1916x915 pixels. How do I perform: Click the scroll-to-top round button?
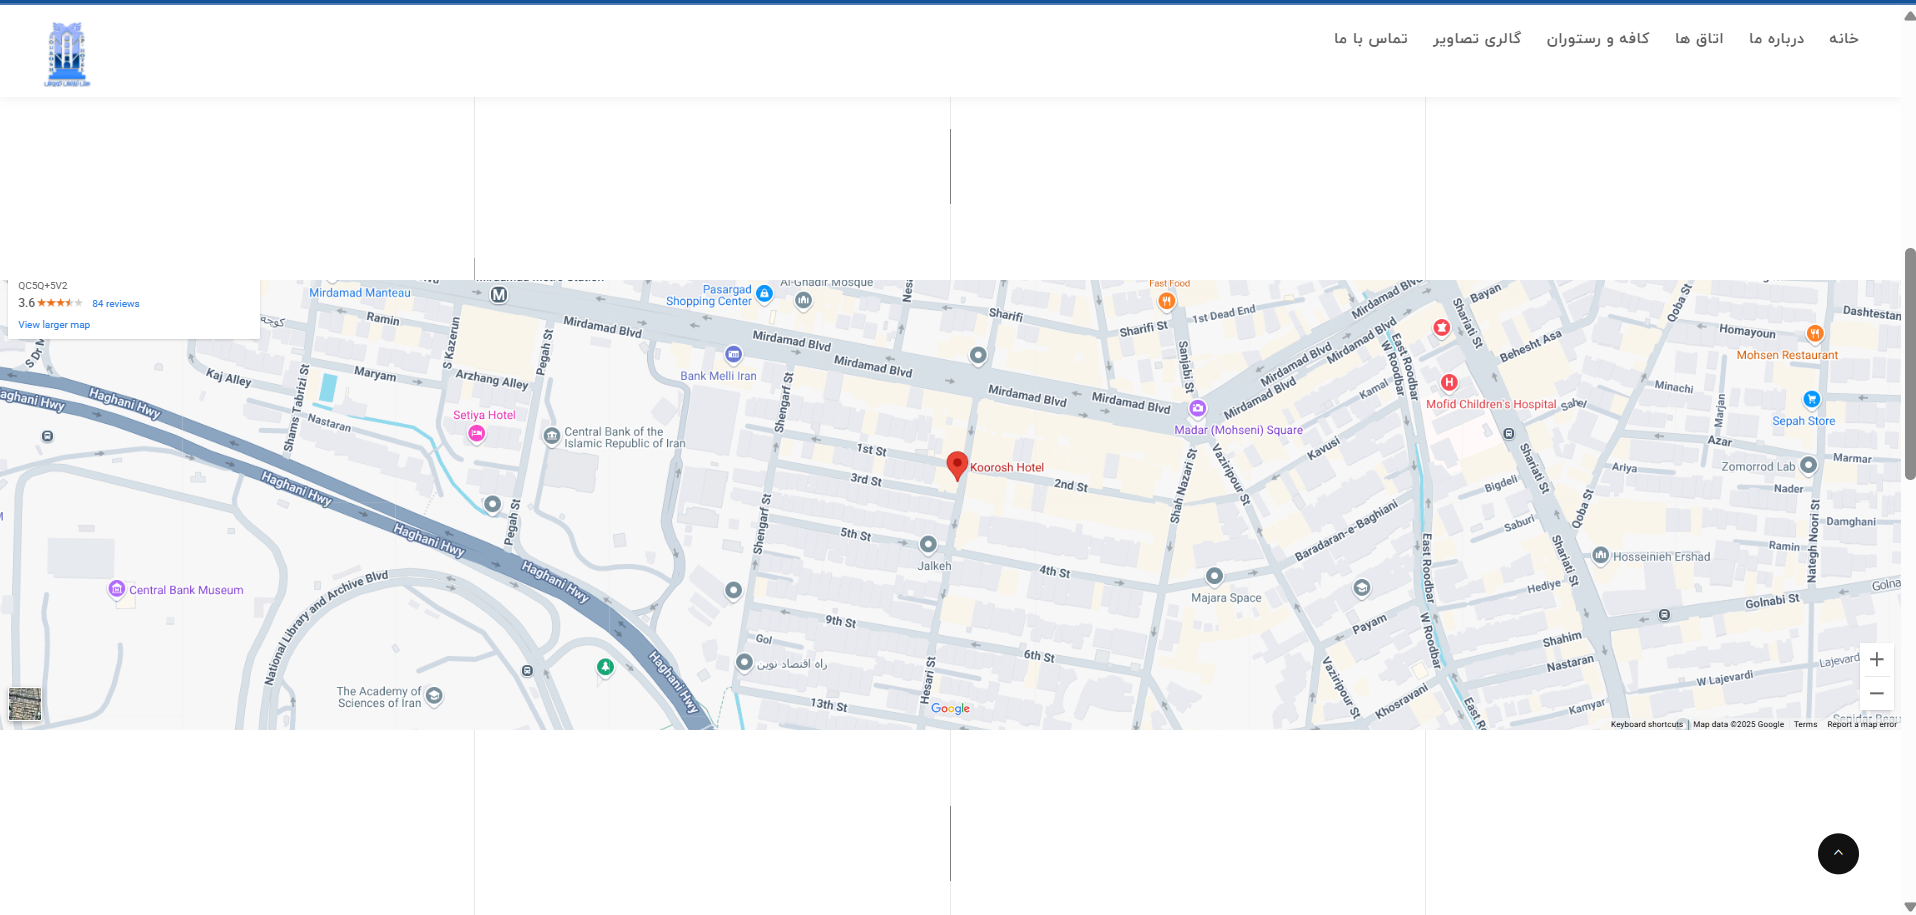pos(1838,854)
